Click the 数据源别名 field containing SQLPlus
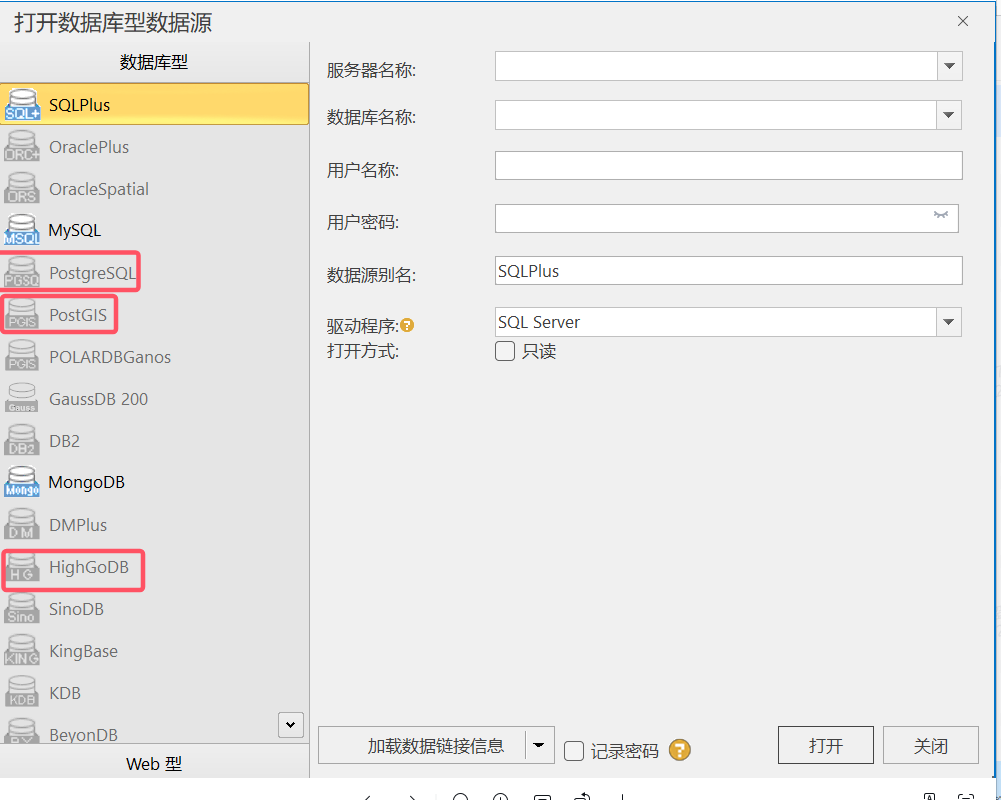 click(728, 271)
